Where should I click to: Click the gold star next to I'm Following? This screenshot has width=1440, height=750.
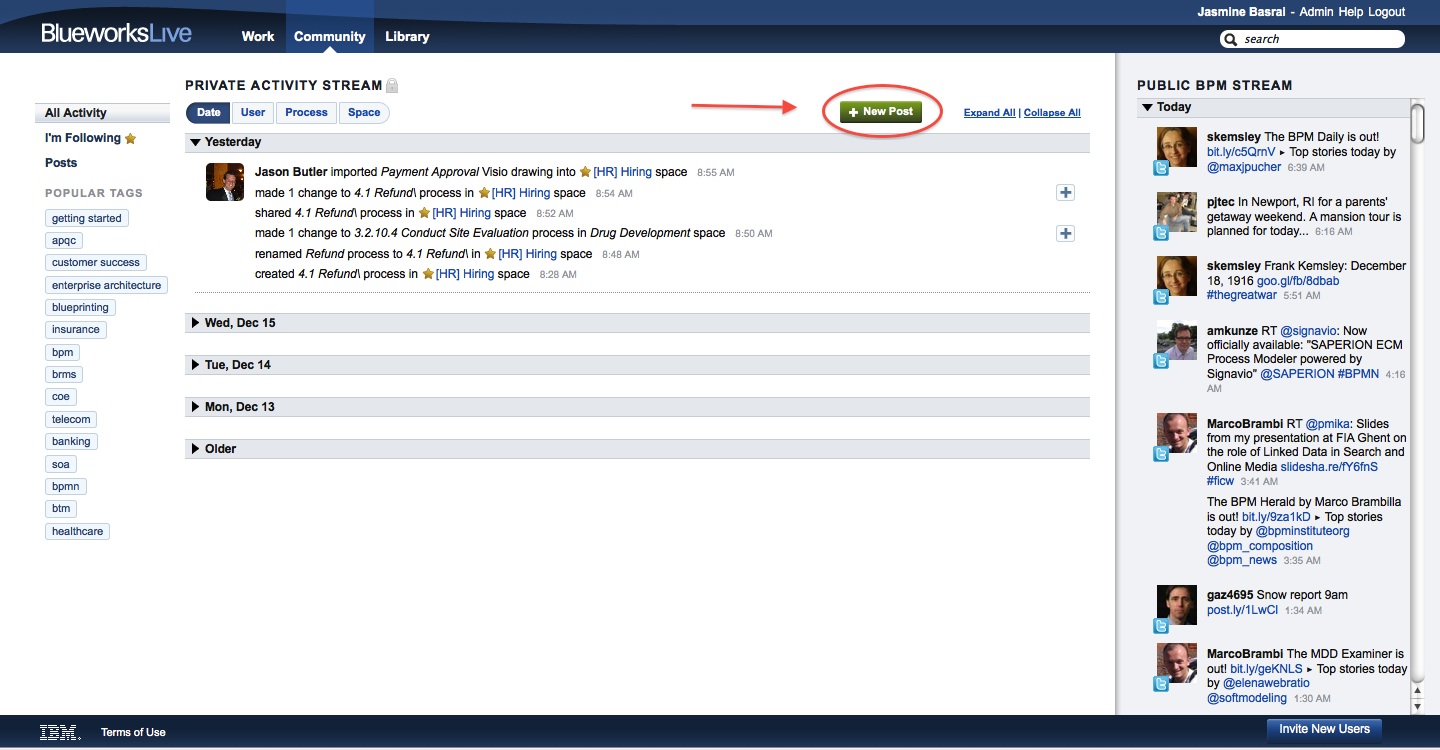click(130, 138)
